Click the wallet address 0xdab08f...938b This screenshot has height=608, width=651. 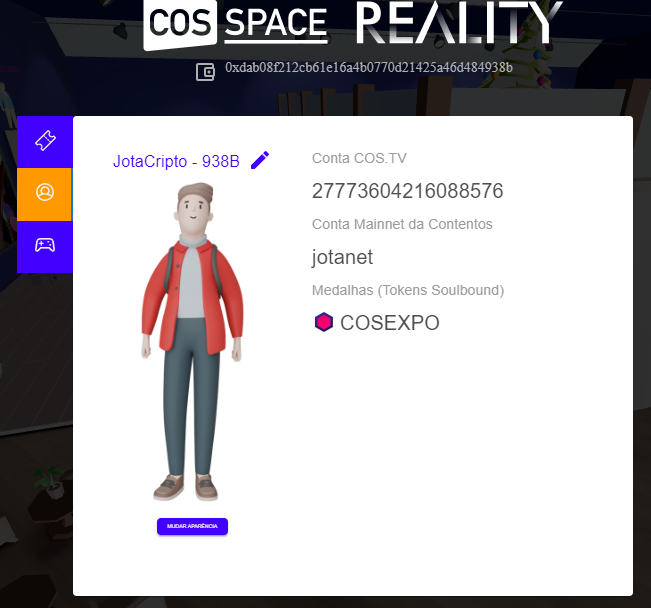click(369, 68)
